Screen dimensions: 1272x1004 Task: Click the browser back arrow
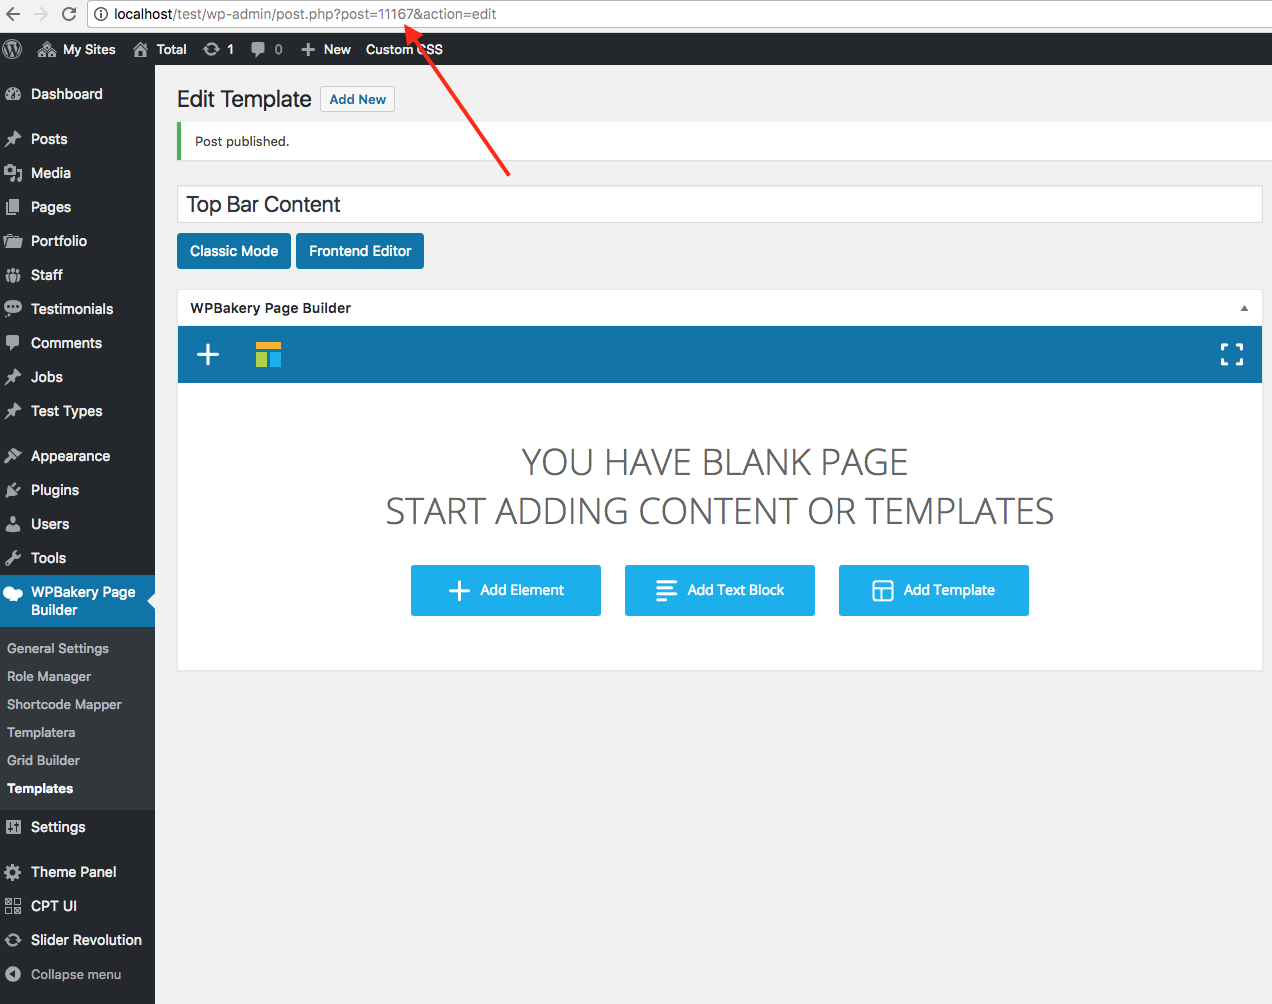pos(13,14)
